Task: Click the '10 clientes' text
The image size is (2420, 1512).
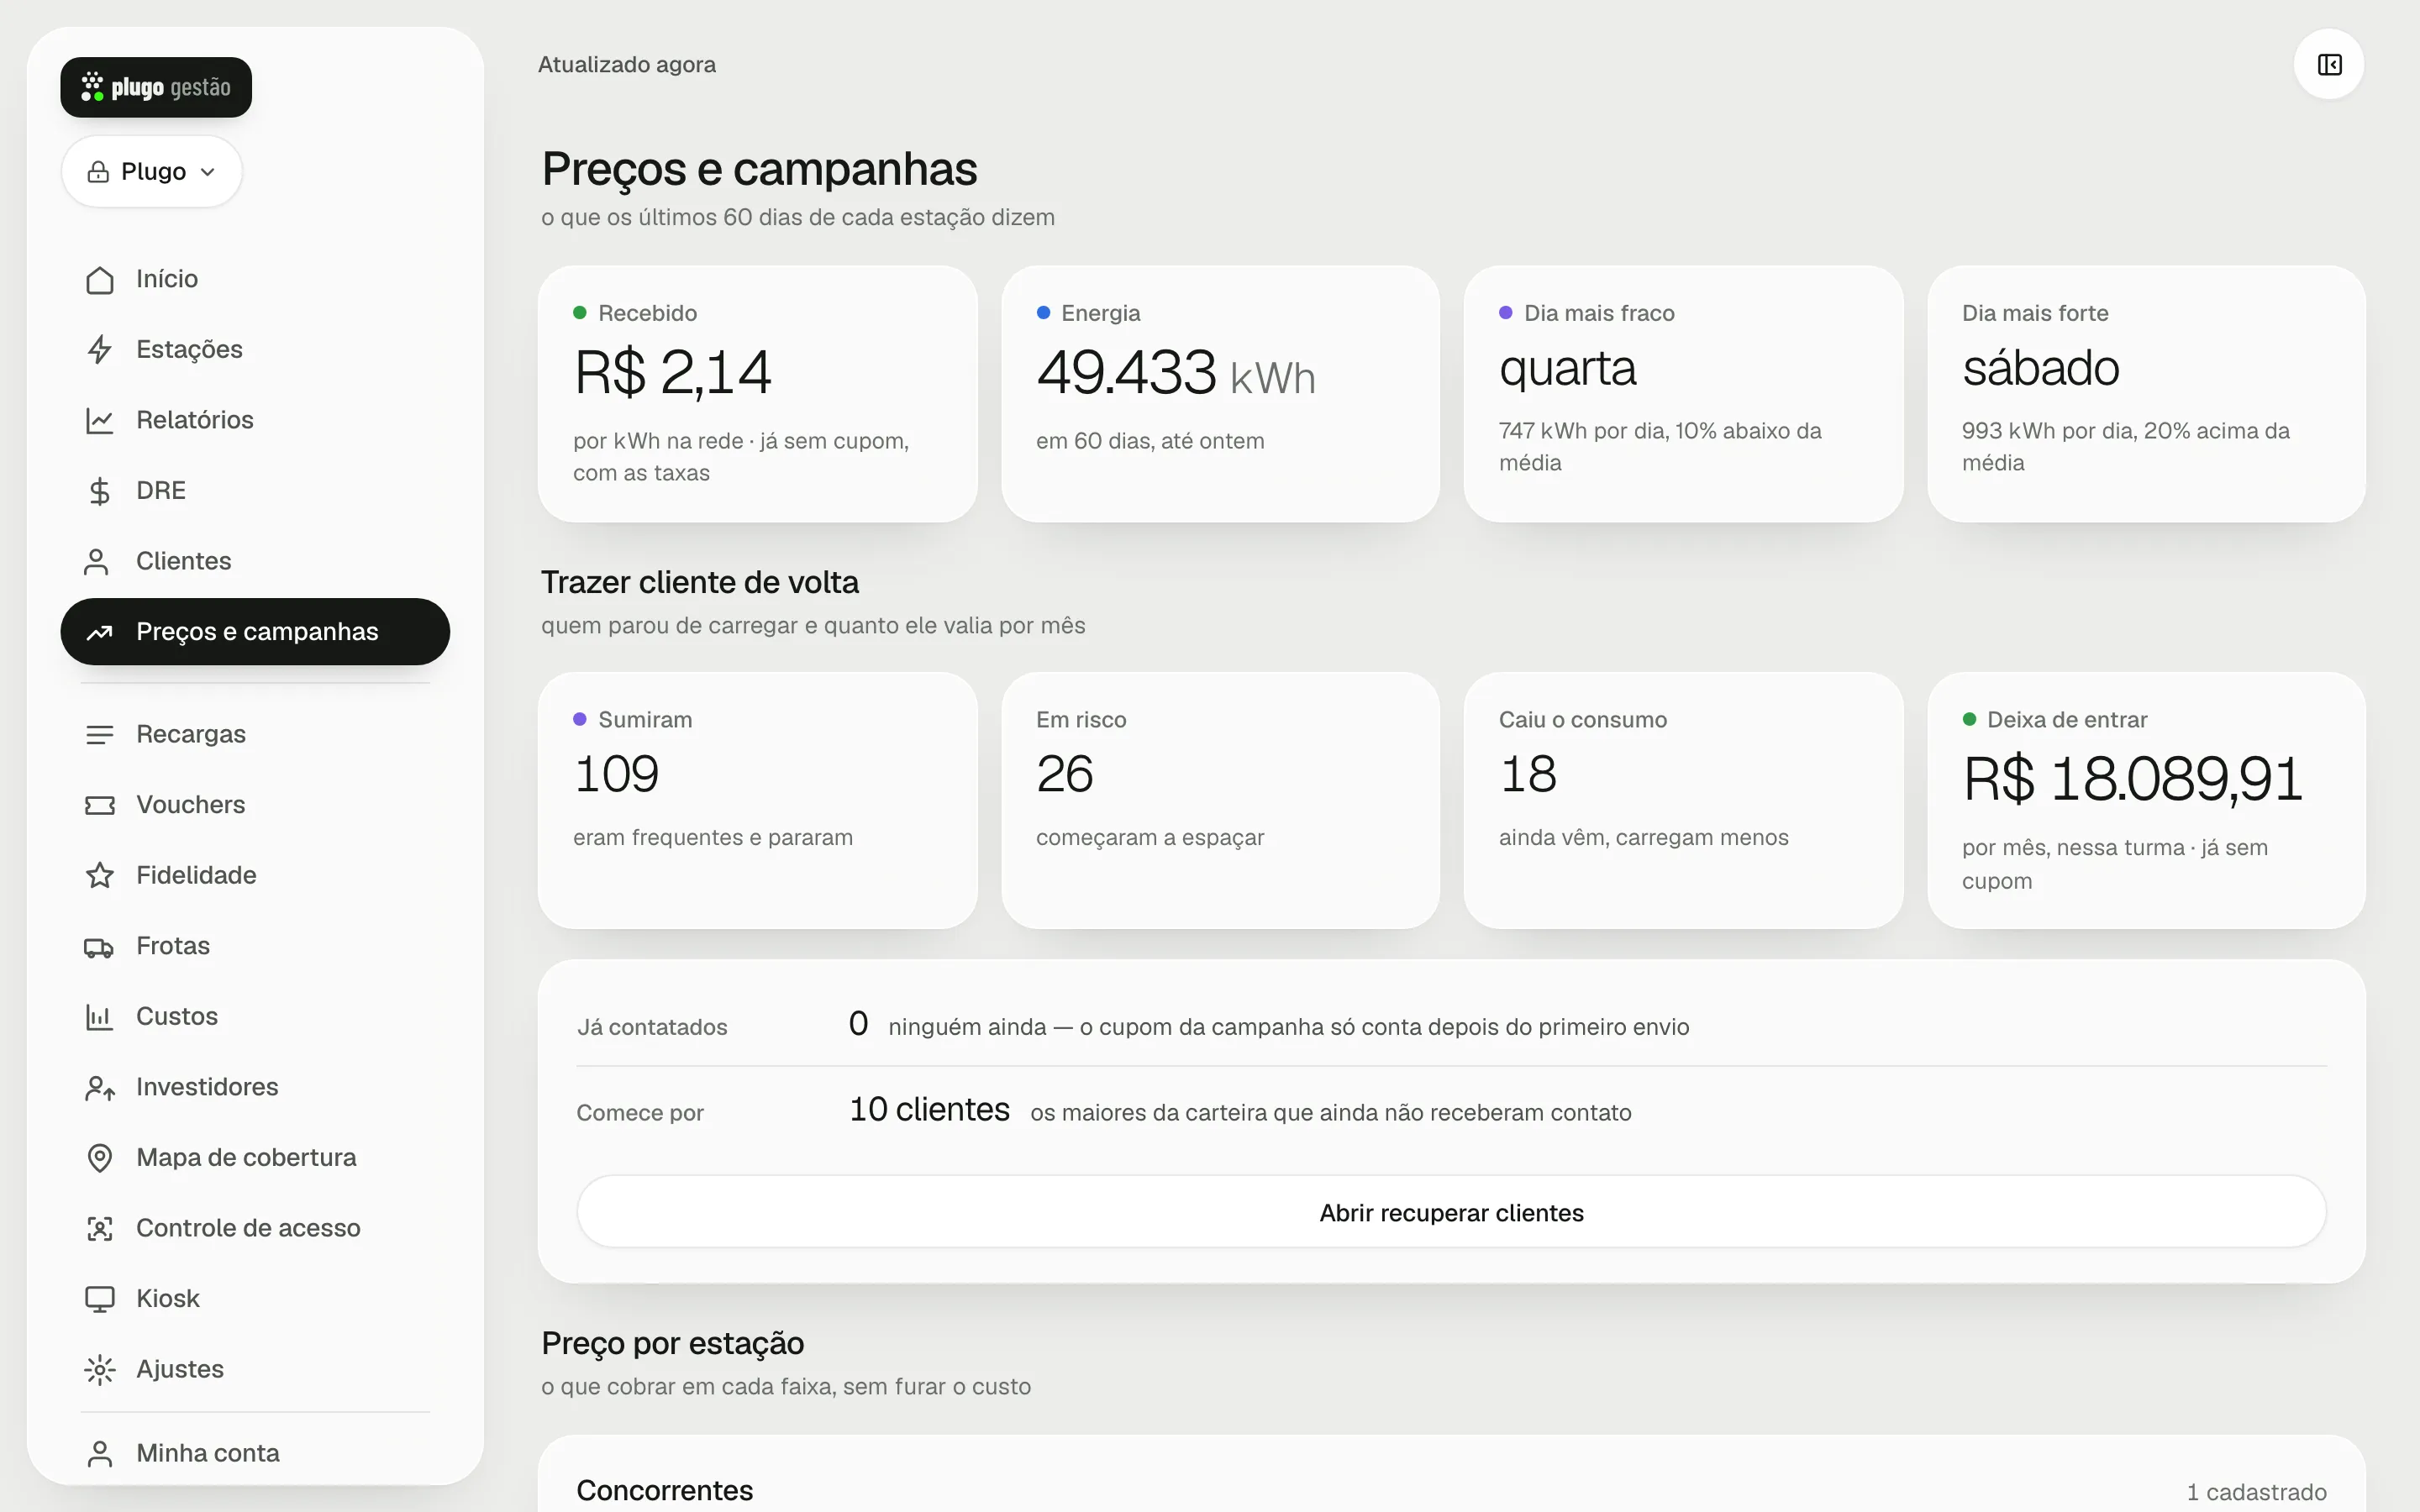Action: coord(929,1110)
